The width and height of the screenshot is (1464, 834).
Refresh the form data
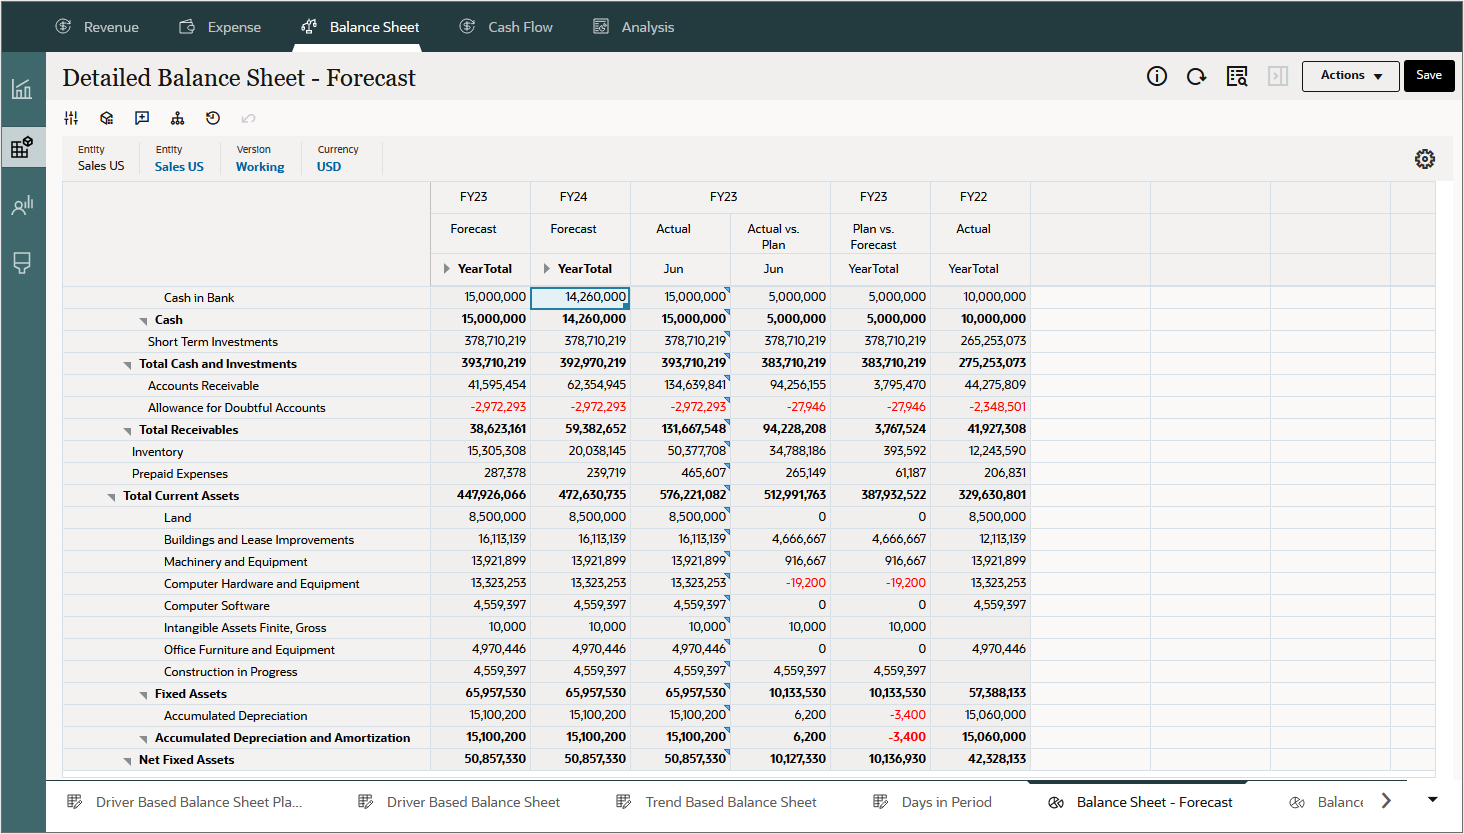(x=1196, y=76)
